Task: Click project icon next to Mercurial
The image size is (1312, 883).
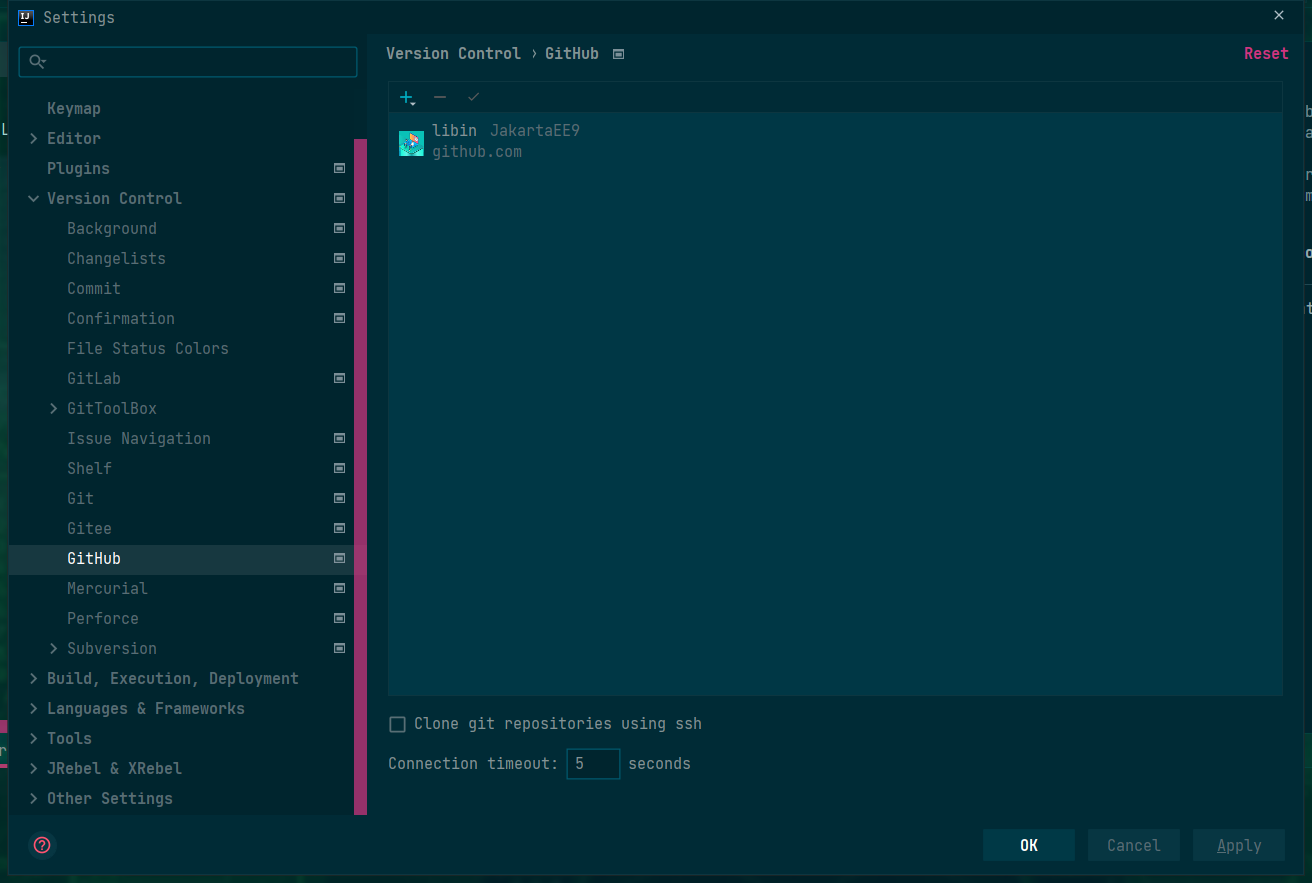Action: 339,588
